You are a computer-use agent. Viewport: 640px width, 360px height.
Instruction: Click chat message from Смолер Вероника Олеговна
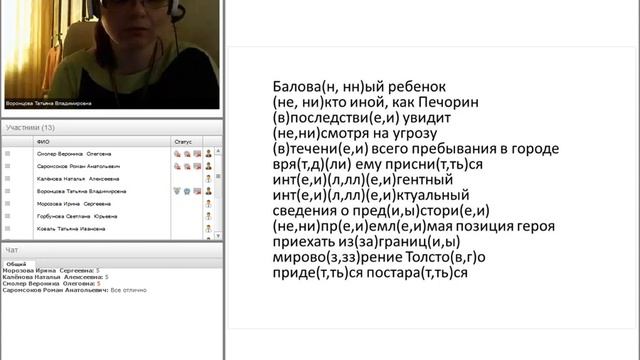coord(51,284)
